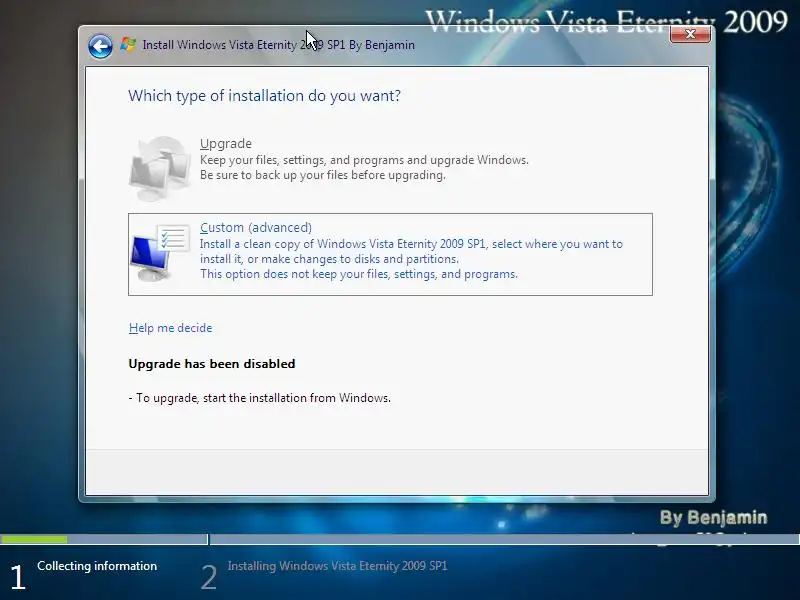Choose the Upgrade installation heading
Screen dimensions: 800x600
click(x=226, y=143)
